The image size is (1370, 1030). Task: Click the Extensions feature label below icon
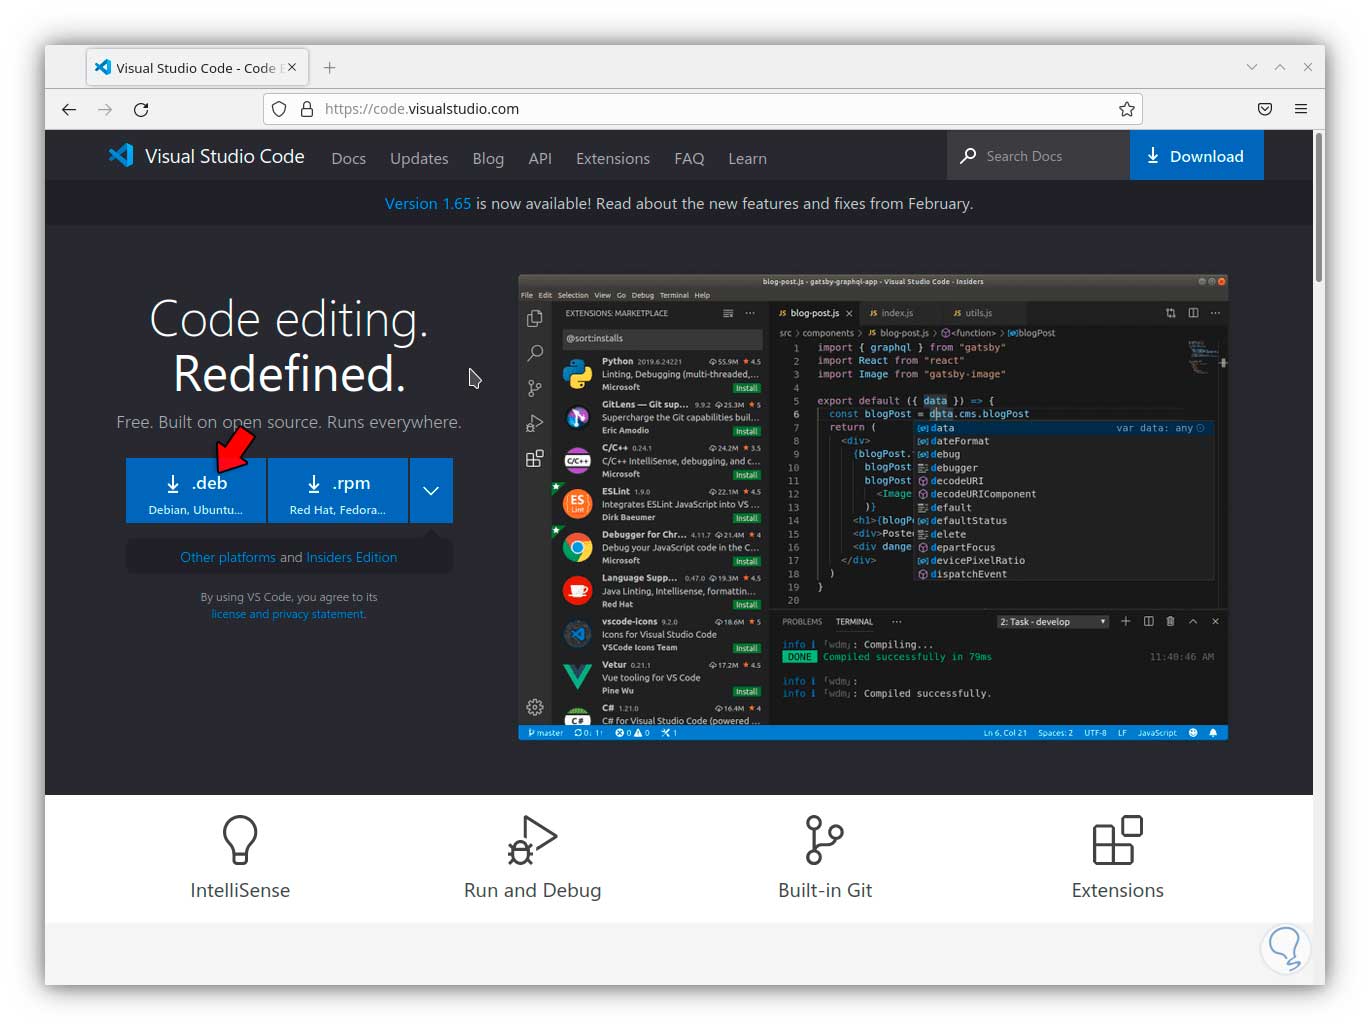pyautogui.click(x=1118, y=890)
